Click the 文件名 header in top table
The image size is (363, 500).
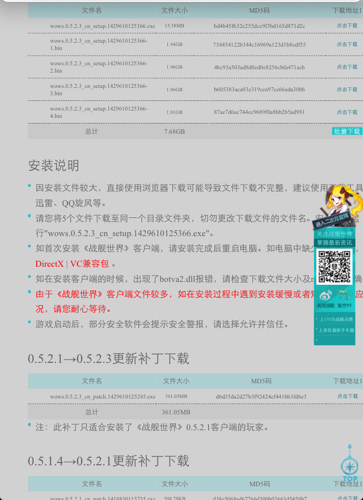pyautogui.click(x=92, y=10)
